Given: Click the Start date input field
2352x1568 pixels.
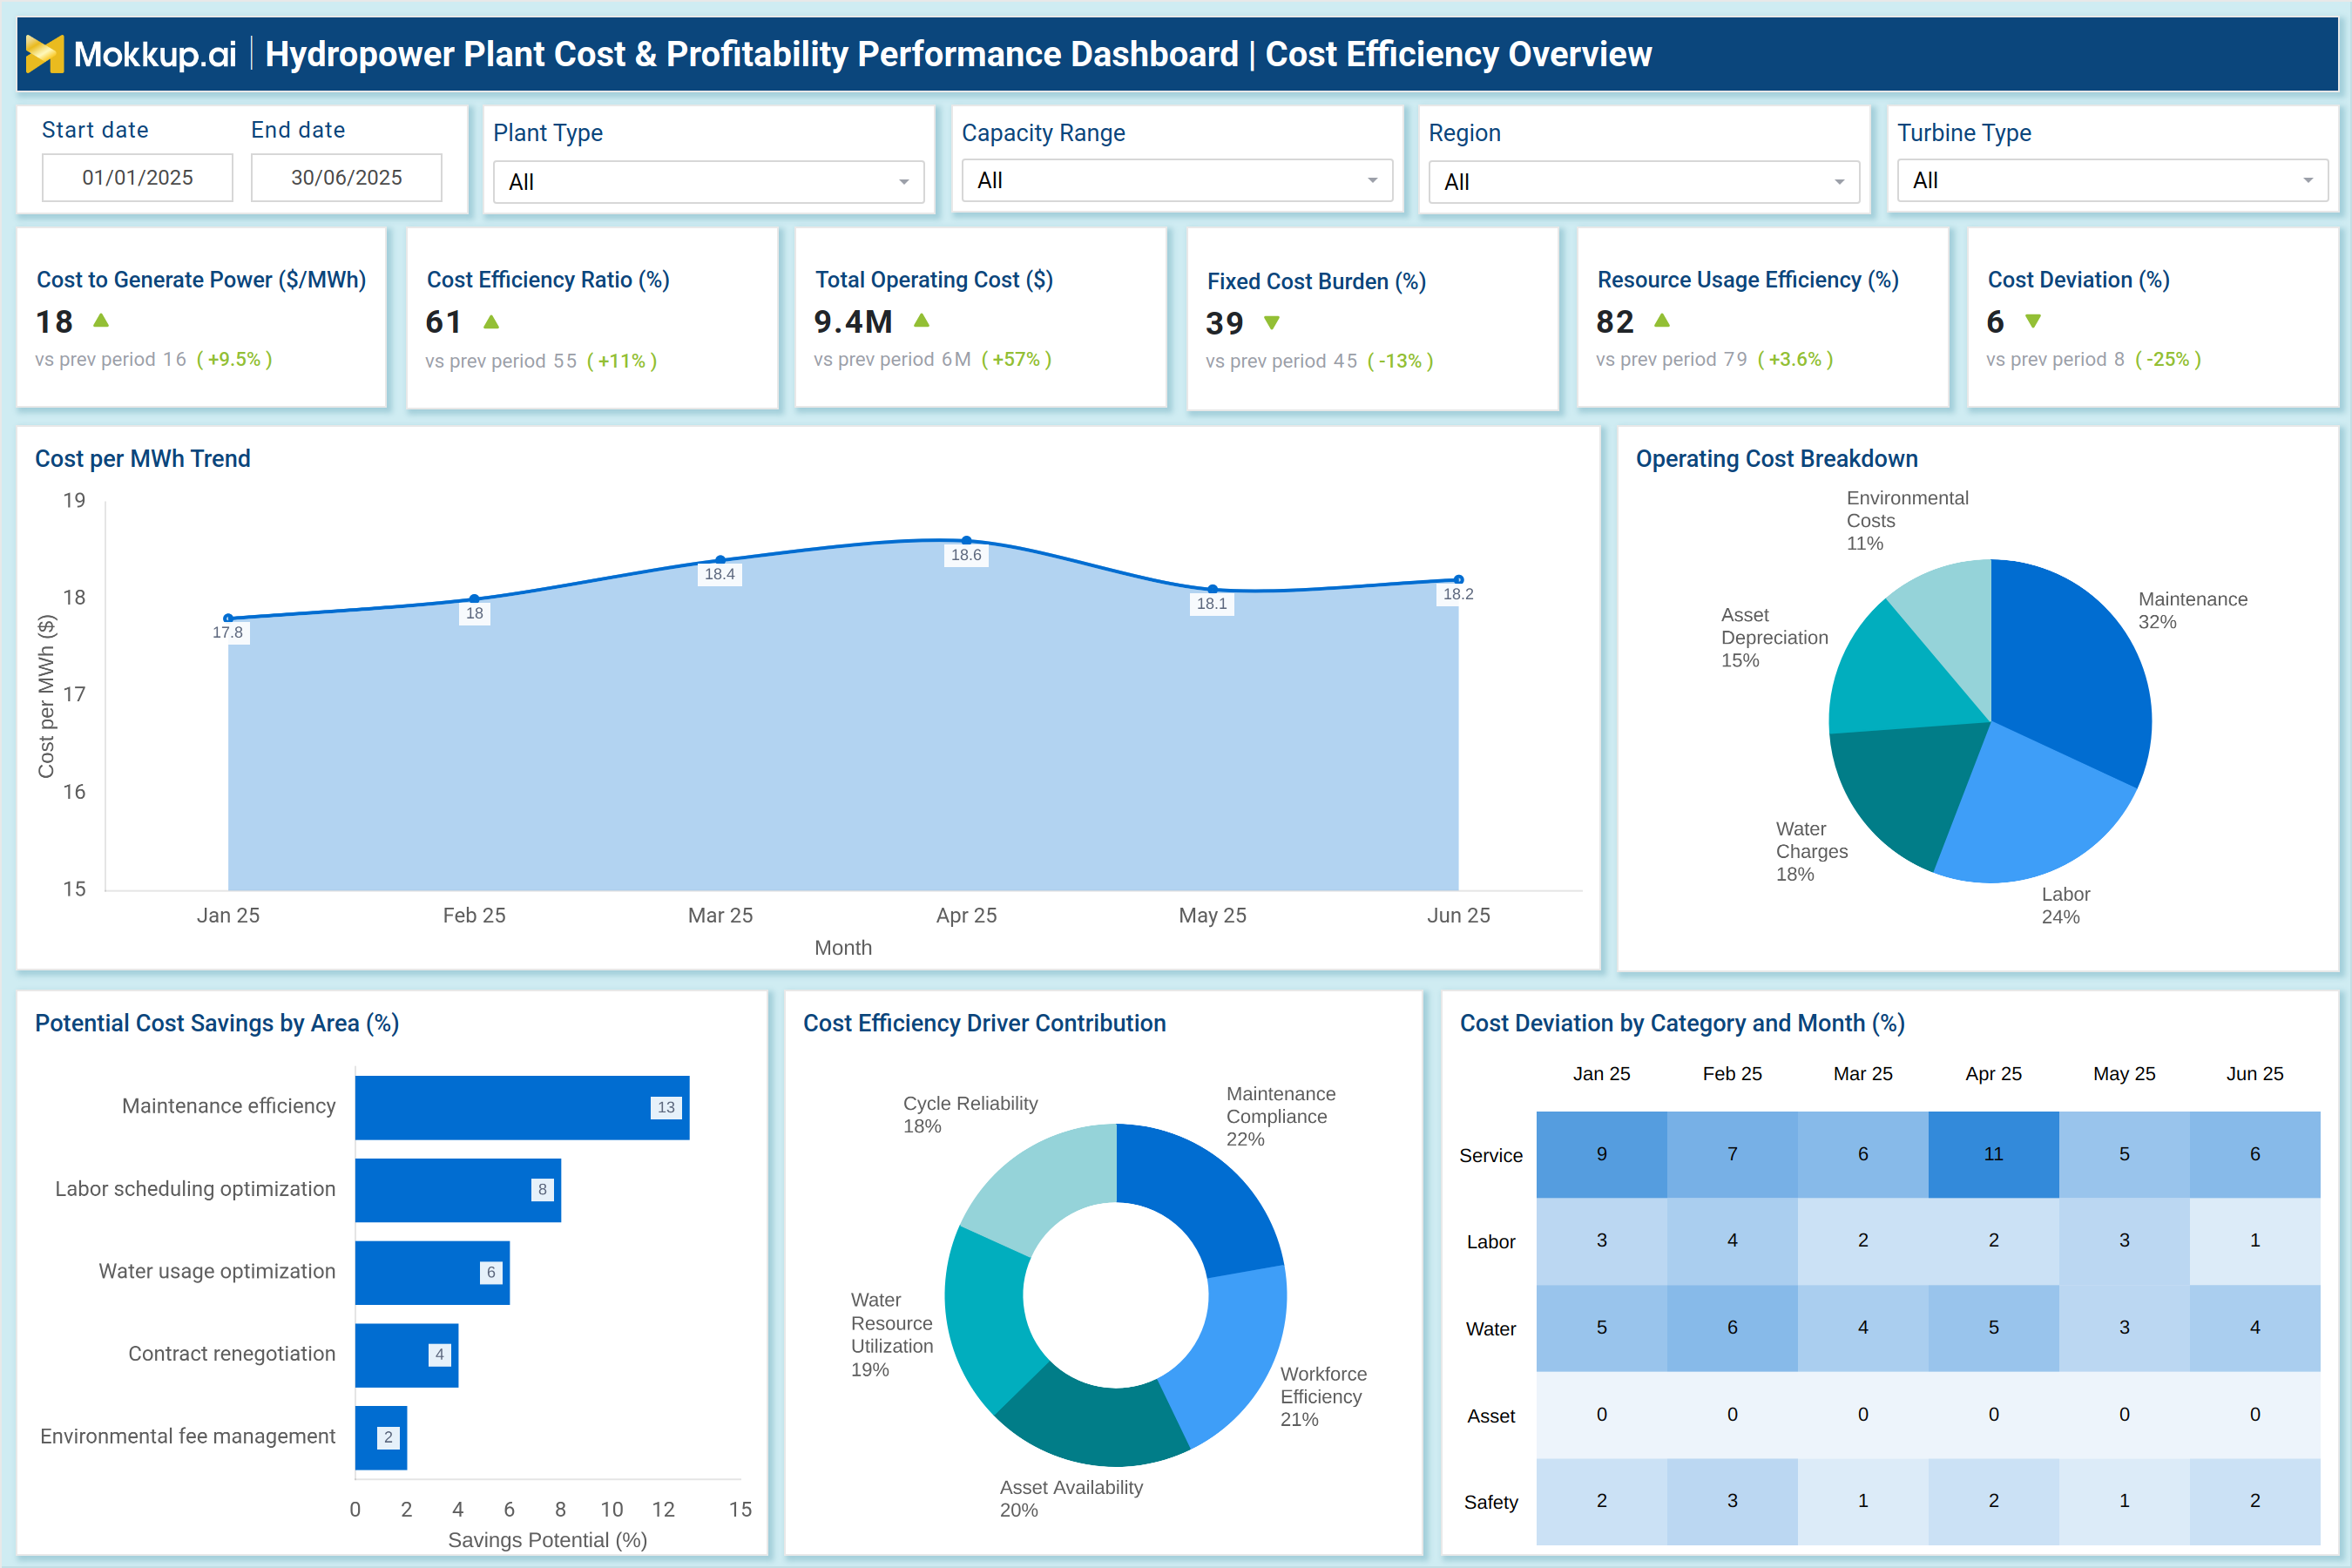Looking at the screenshot, I should [x=137, y=178].
